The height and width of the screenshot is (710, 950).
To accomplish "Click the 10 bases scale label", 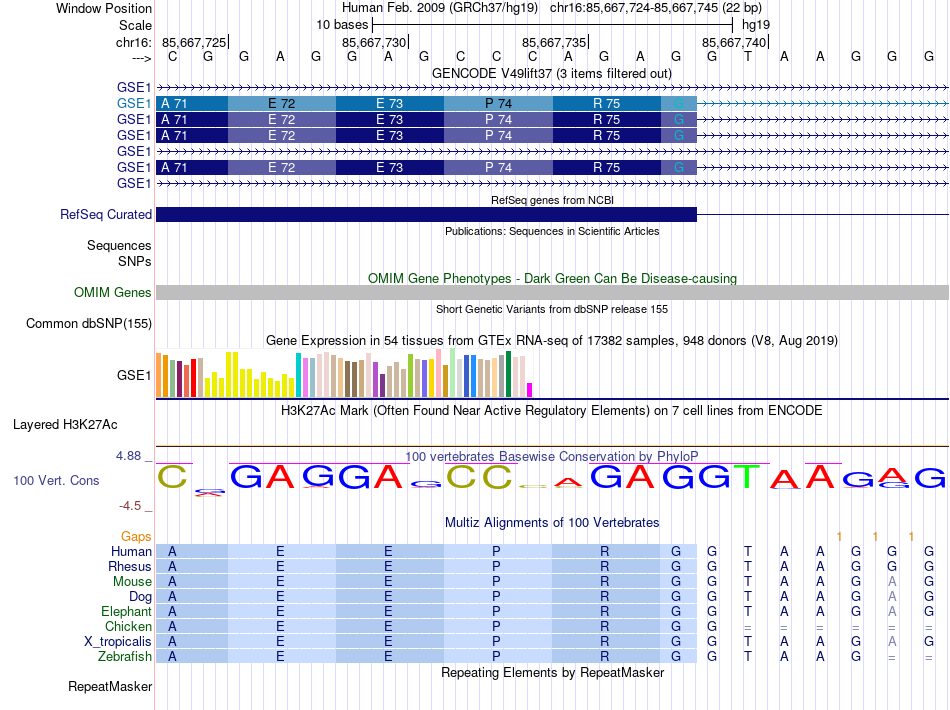I will pyautogui.click(x=342, y=25).
